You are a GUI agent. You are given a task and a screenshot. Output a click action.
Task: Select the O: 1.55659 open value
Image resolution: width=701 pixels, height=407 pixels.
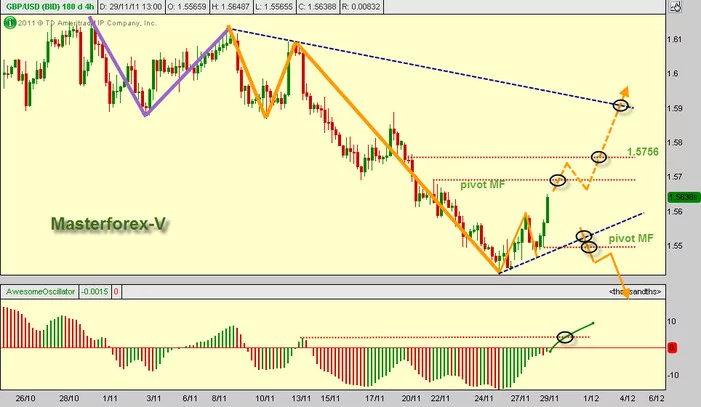pyautogui.click(x=187, y=7)
